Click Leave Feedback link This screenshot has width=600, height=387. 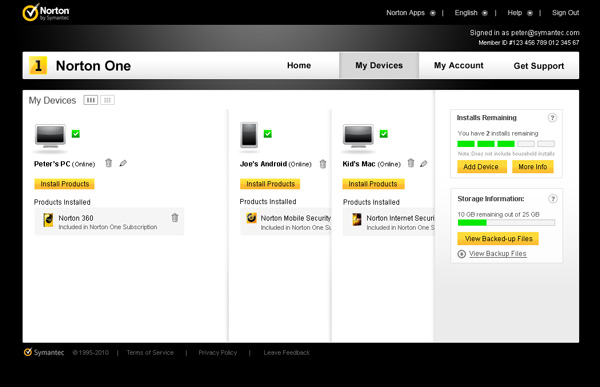pyautogui.click(x=287, y=353)
